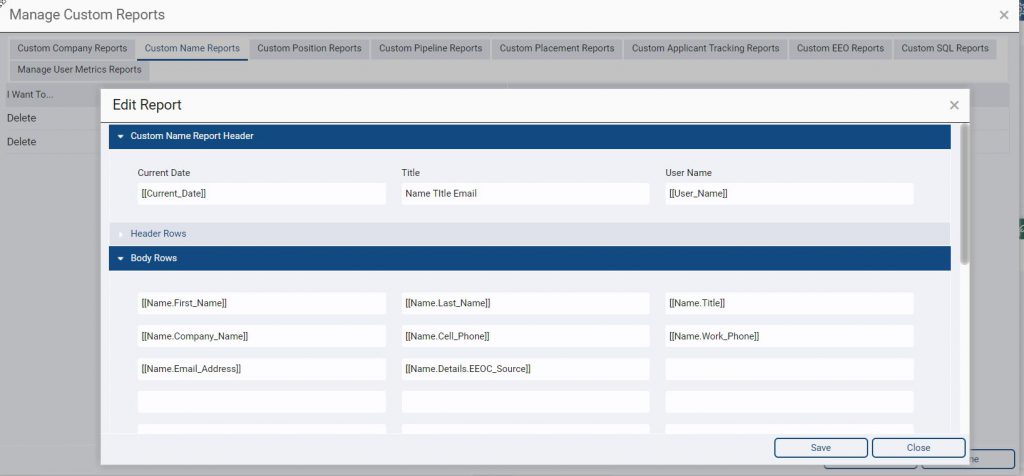The image size is (1024, 476).
Task: Save the edited report
Action: tap(821, 448)
